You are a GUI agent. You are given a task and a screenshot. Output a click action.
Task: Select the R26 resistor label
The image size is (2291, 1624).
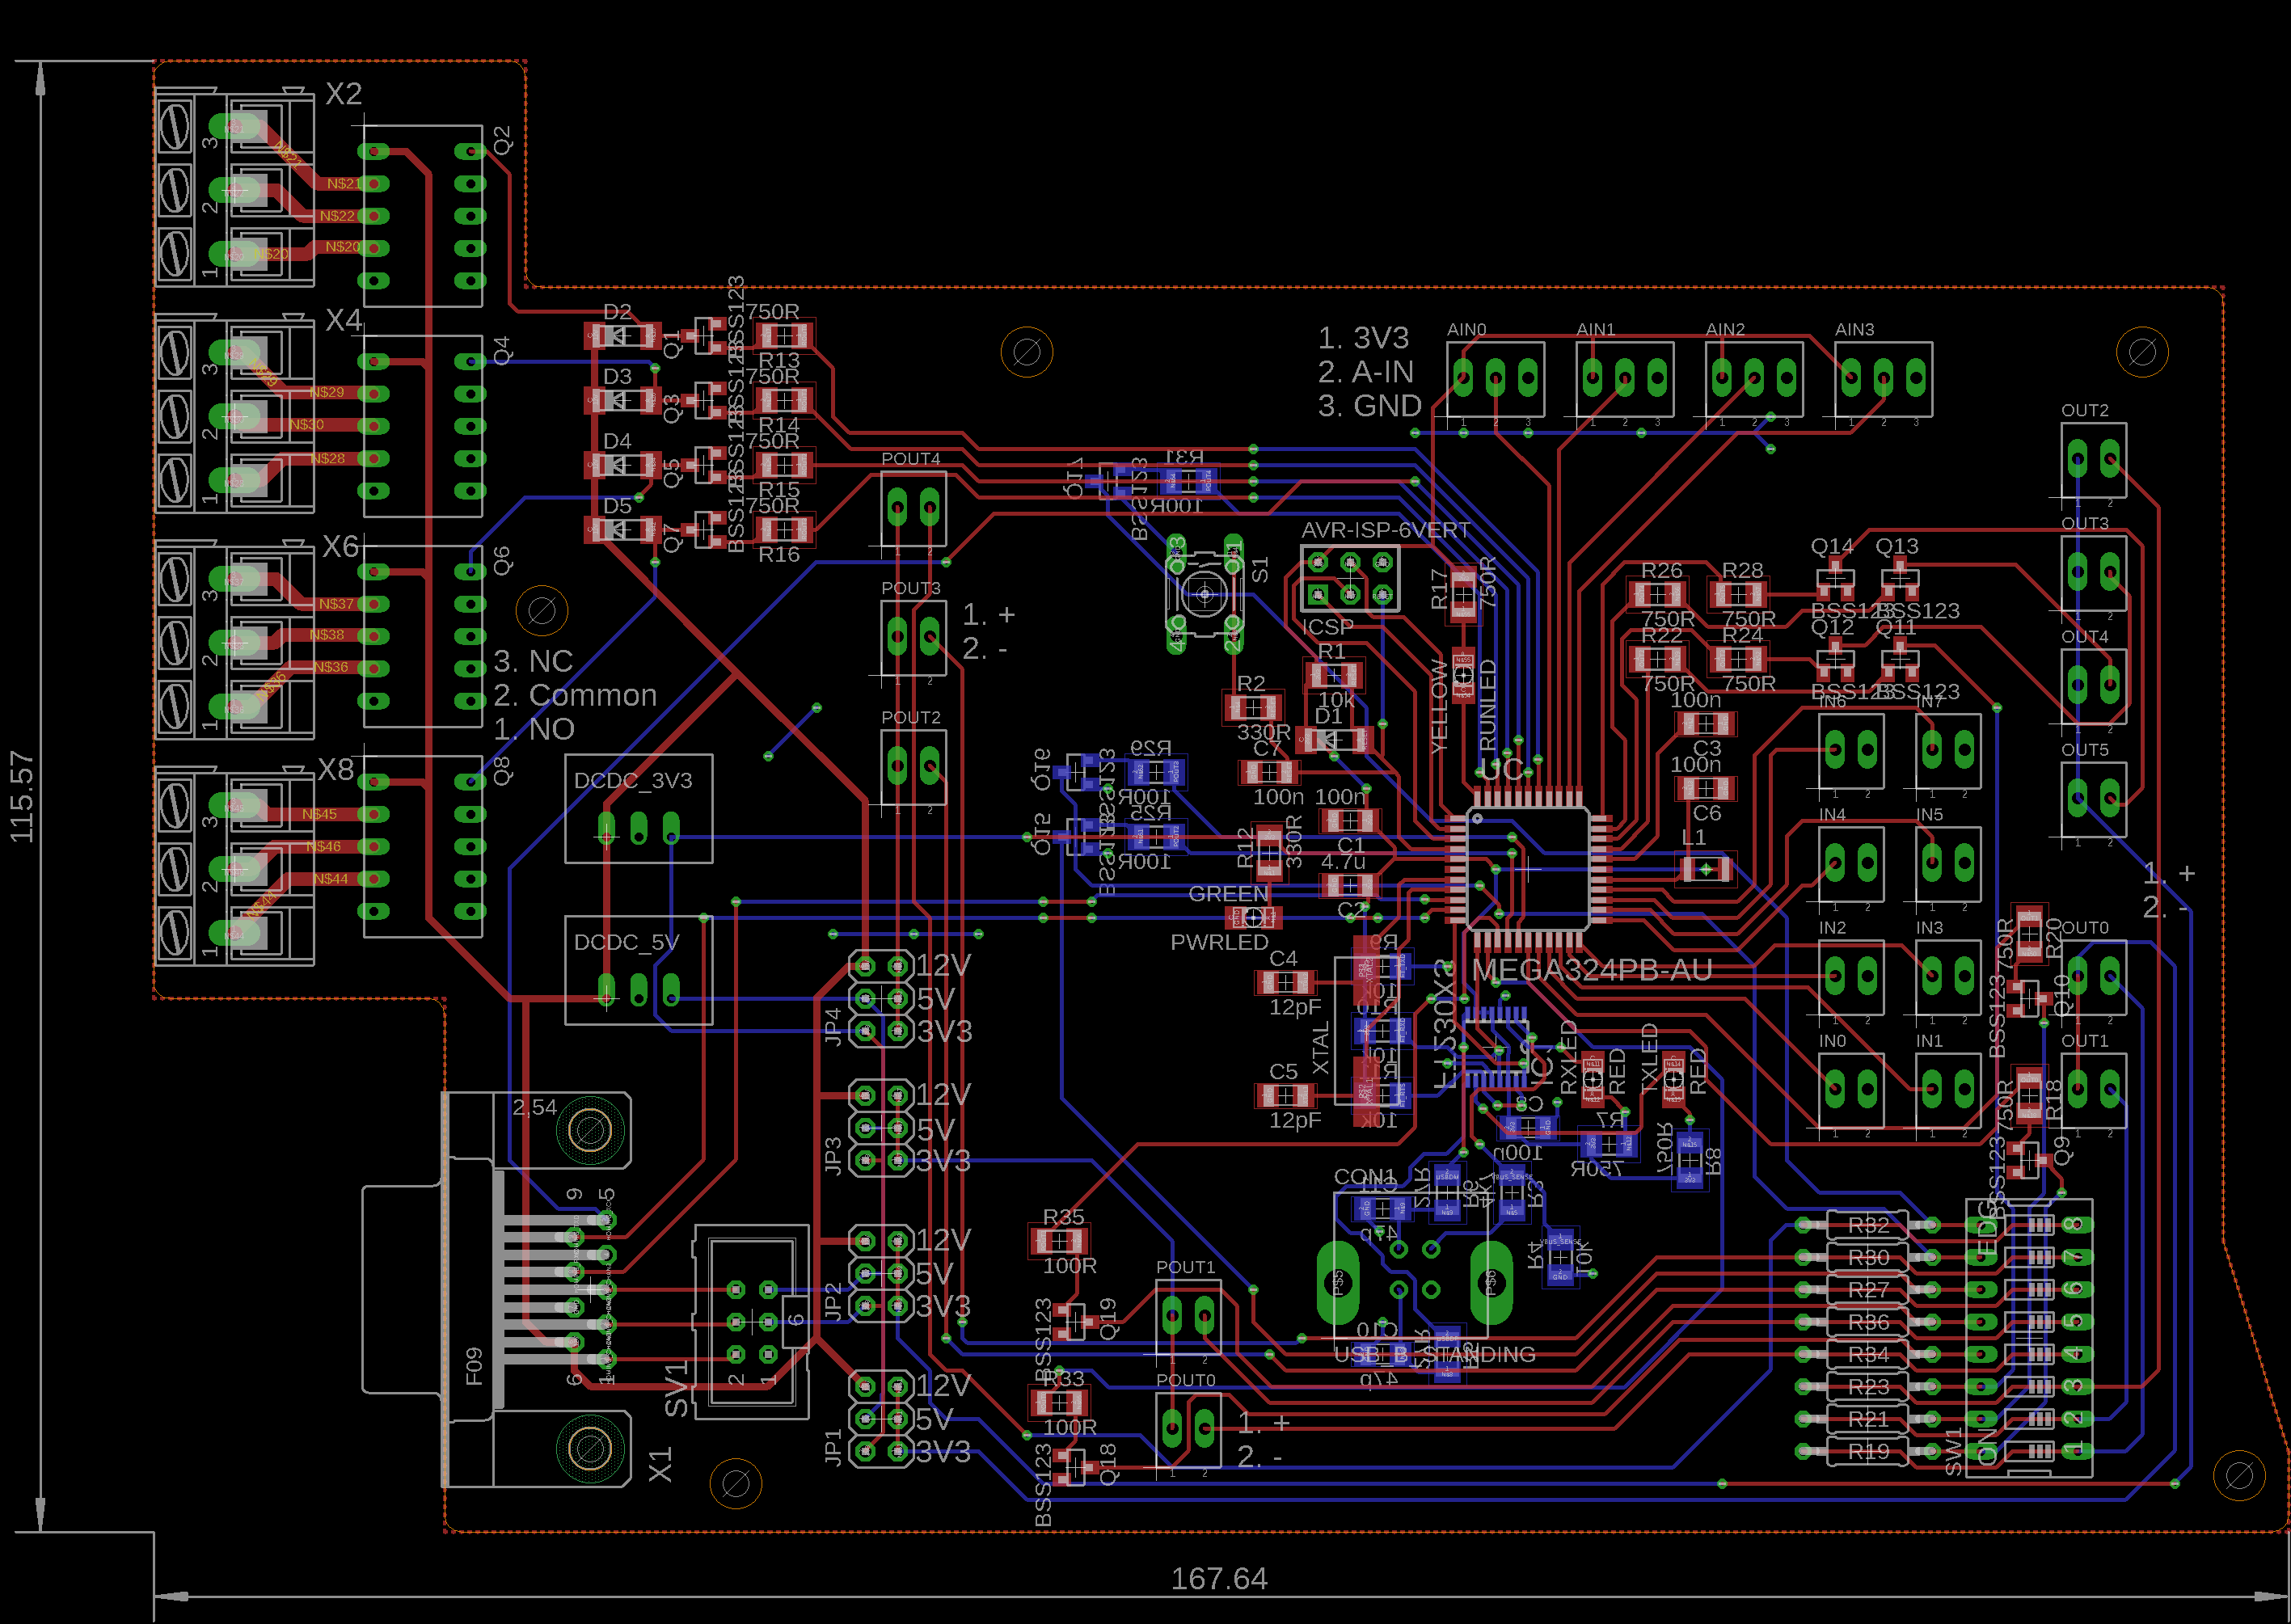click(x=1661, y=570)
